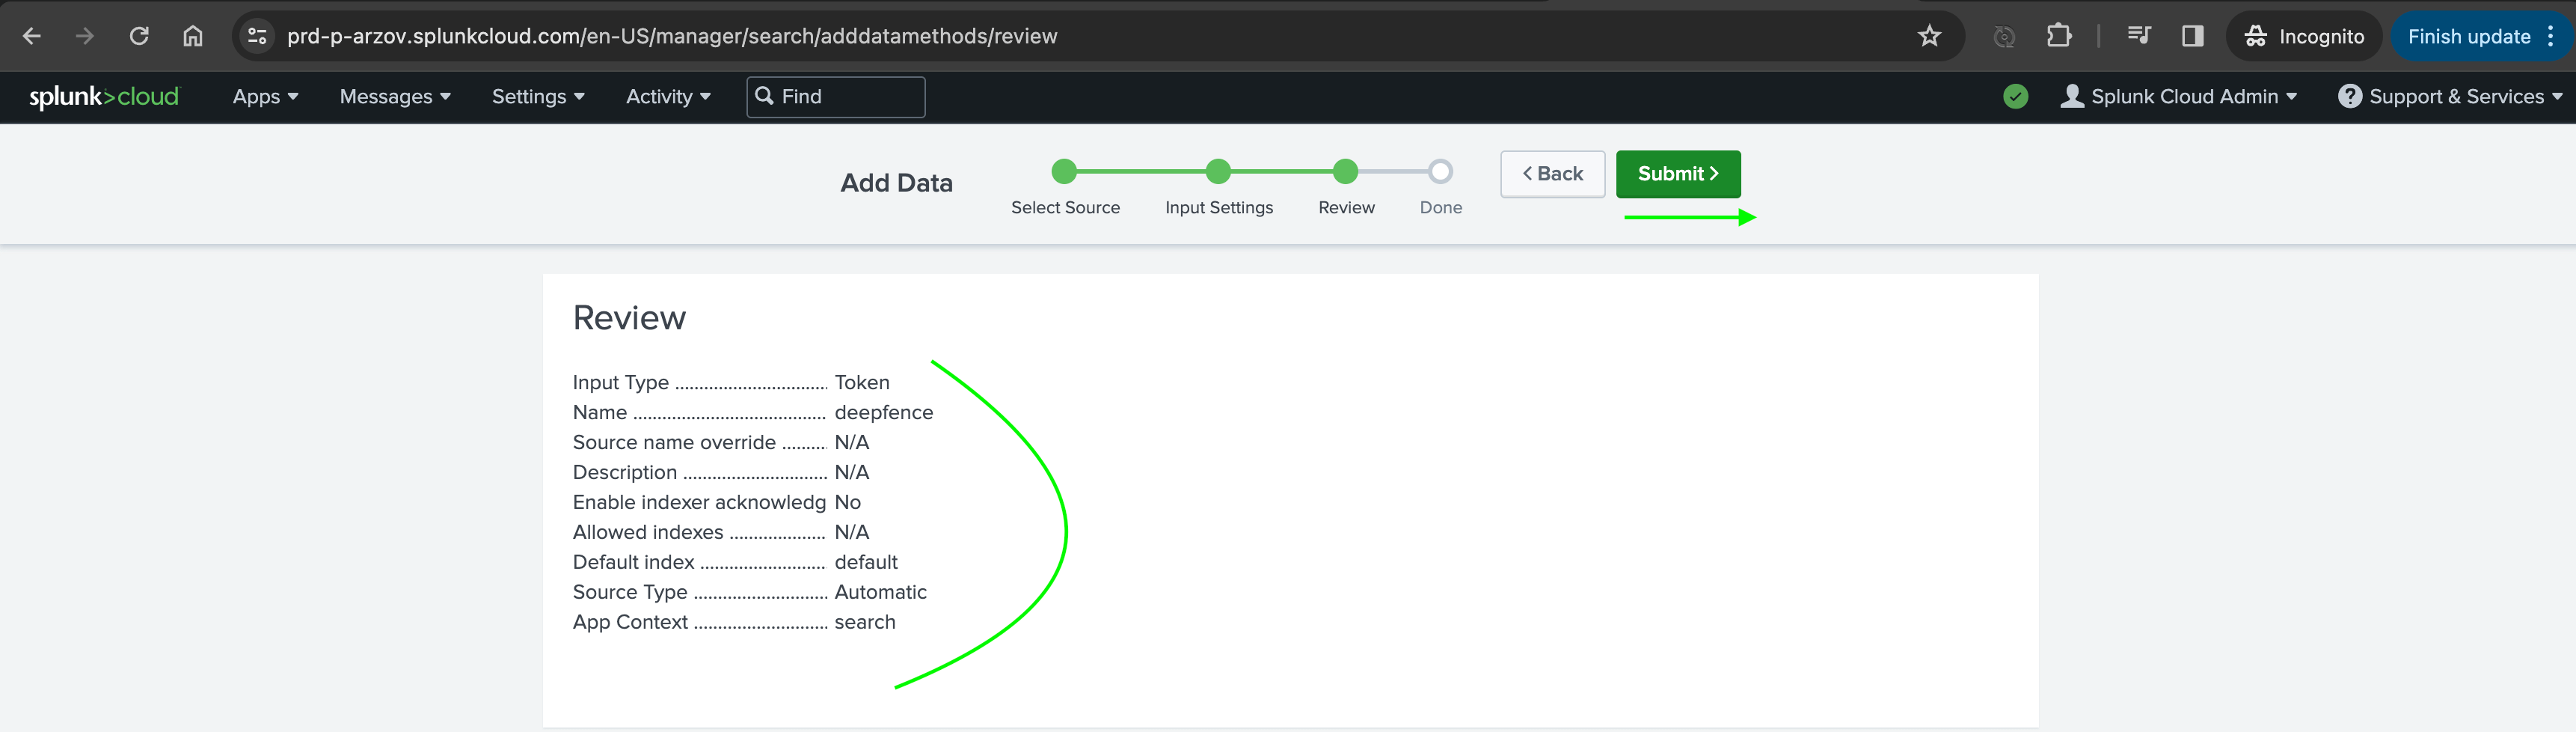The image size is (2576, 732).
Task: Click the question mark help icon
Action: click(x=2350, y=97)
